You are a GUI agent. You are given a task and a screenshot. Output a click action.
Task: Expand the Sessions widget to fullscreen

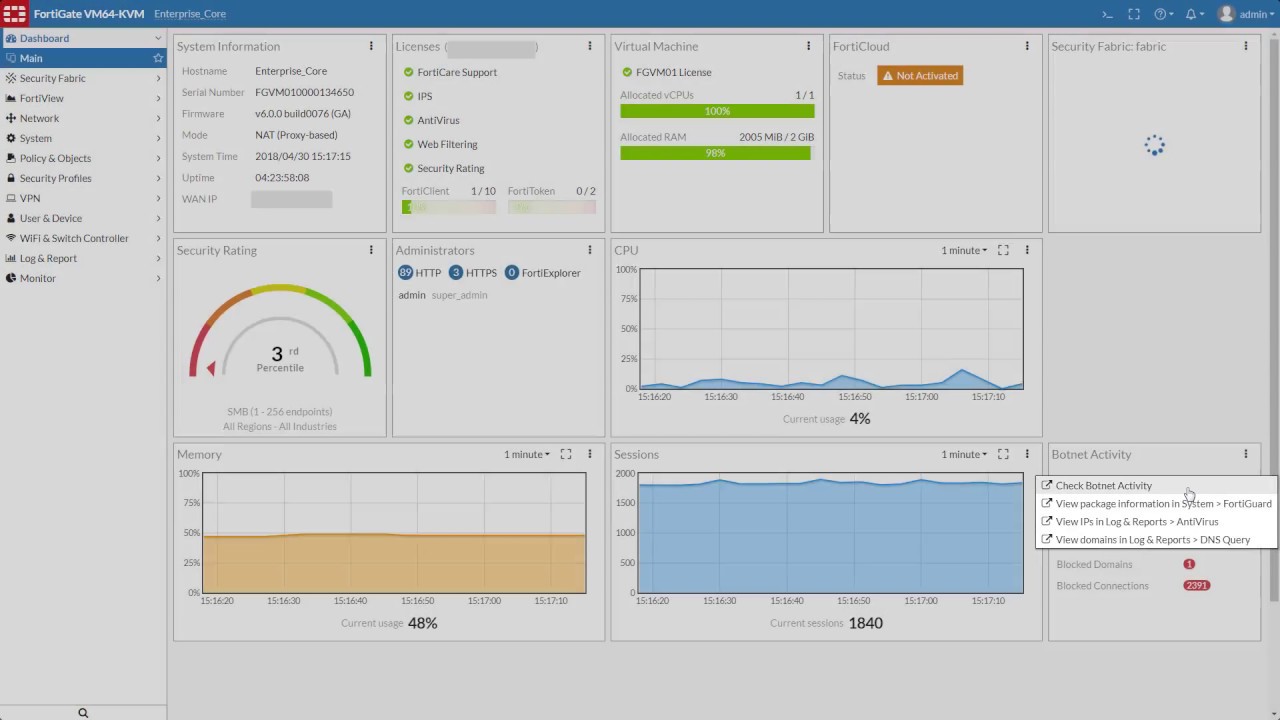point(1003,454)
